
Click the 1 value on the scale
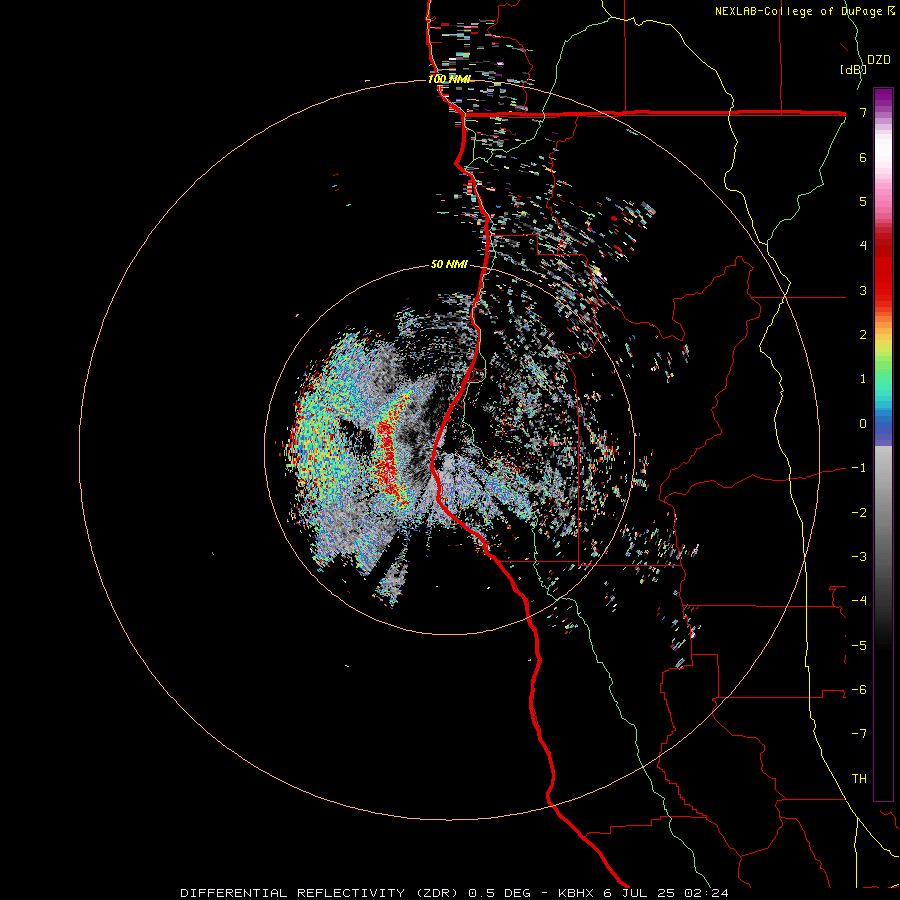point(863,379)
